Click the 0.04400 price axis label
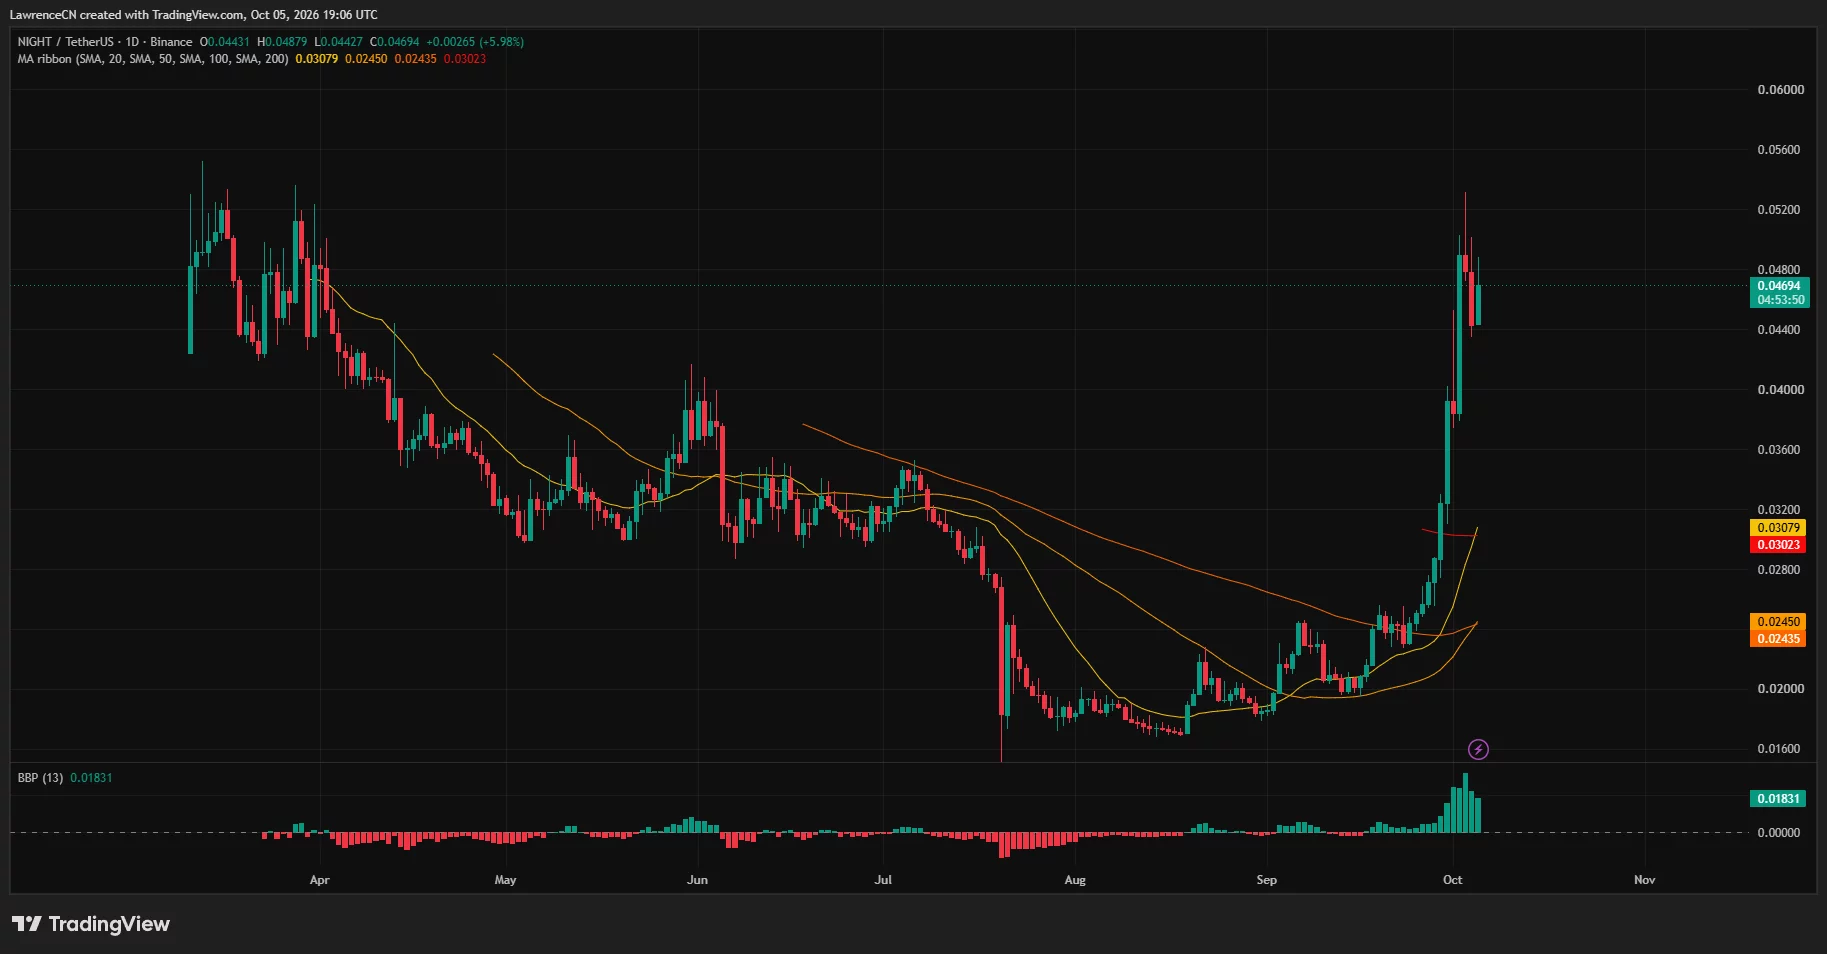The image size is (1827, 954). [1781, 330]
